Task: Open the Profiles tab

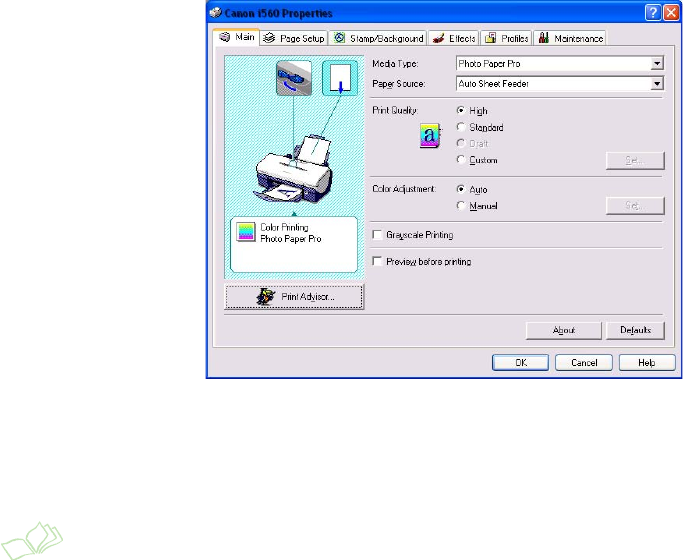Action: coord(506,38)
